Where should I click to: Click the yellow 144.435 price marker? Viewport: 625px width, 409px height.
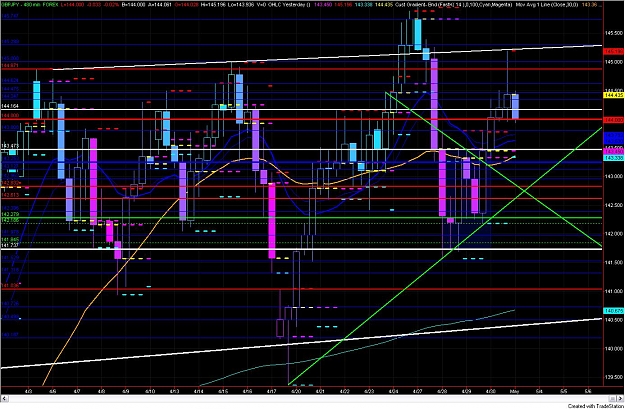pos(613,95)
